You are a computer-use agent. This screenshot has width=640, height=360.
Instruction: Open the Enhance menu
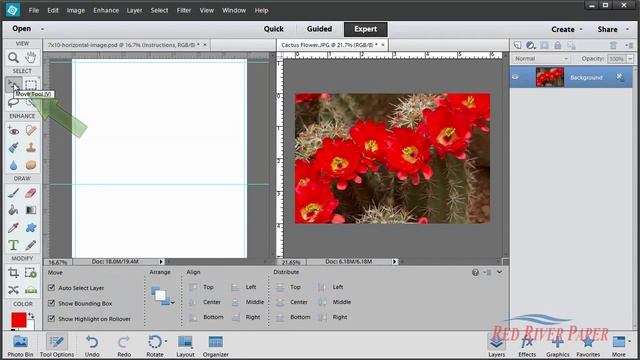106,10
